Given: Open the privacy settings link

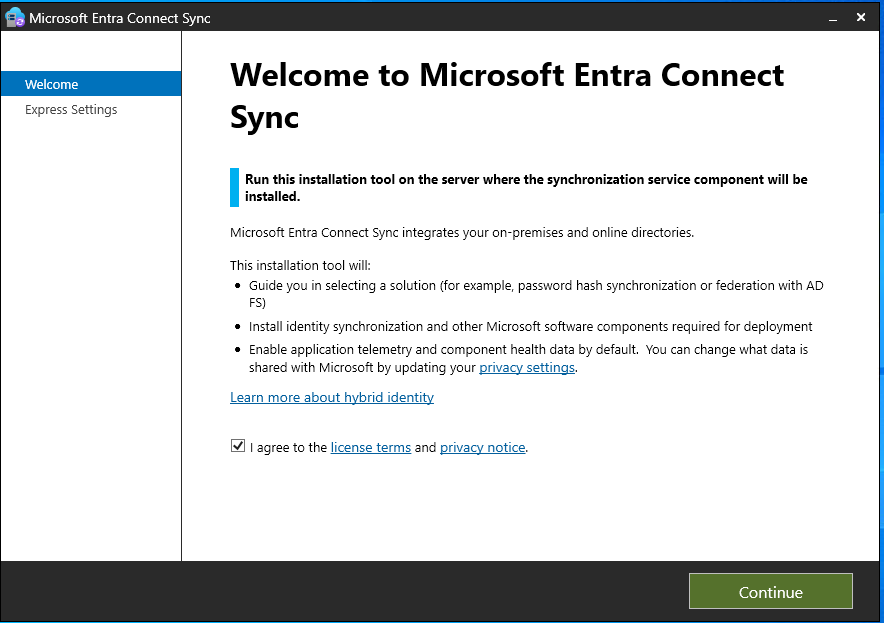Looking at the screenshot, I should [527, 368].
